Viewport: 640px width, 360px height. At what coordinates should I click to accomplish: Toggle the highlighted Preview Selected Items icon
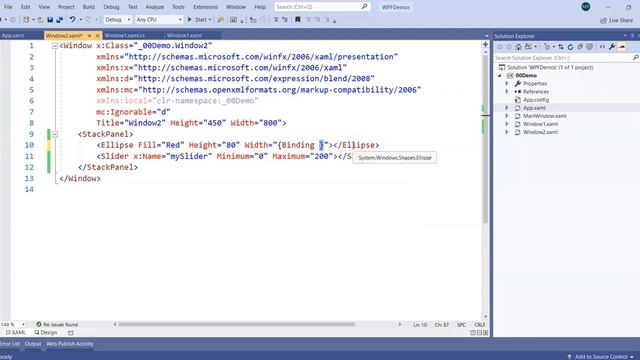(x=622, y=47)
